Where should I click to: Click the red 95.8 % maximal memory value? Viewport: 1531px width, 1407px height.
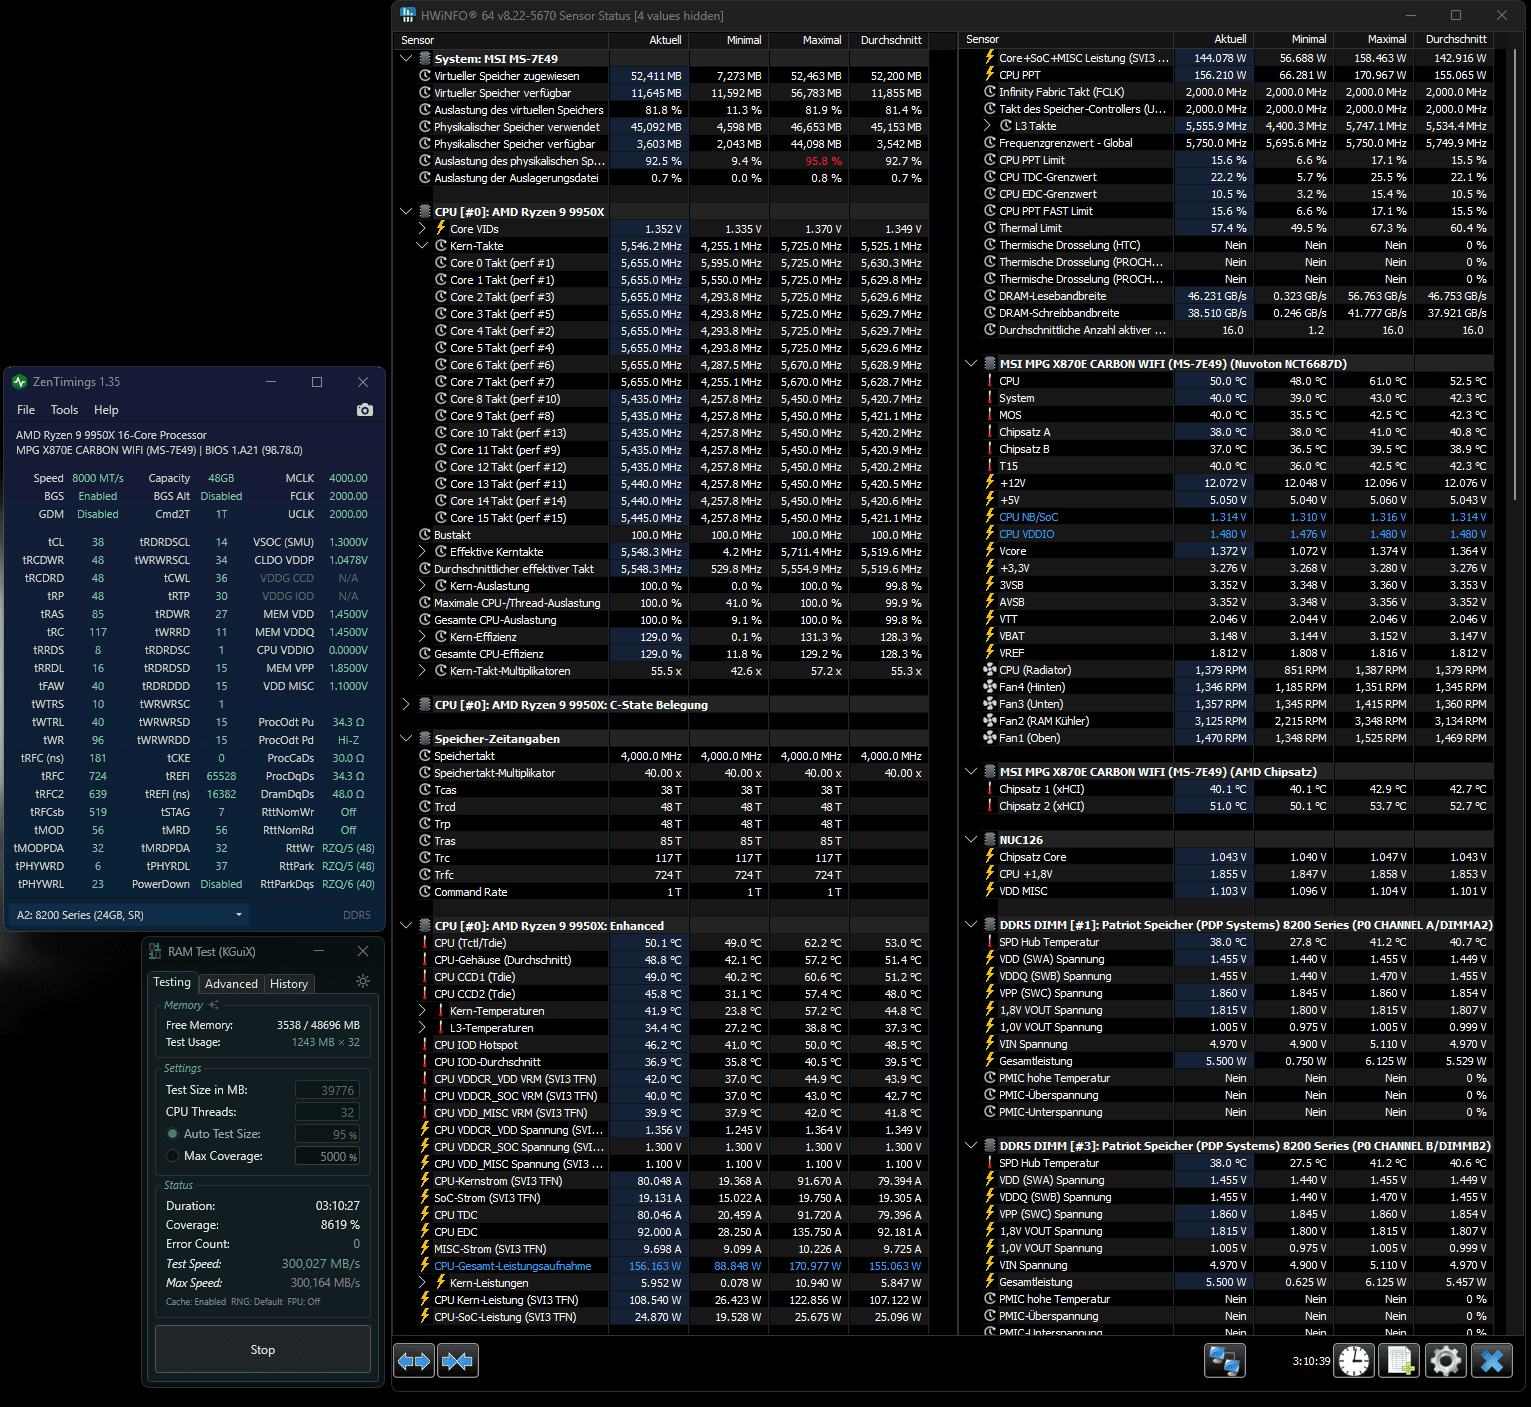823,161
